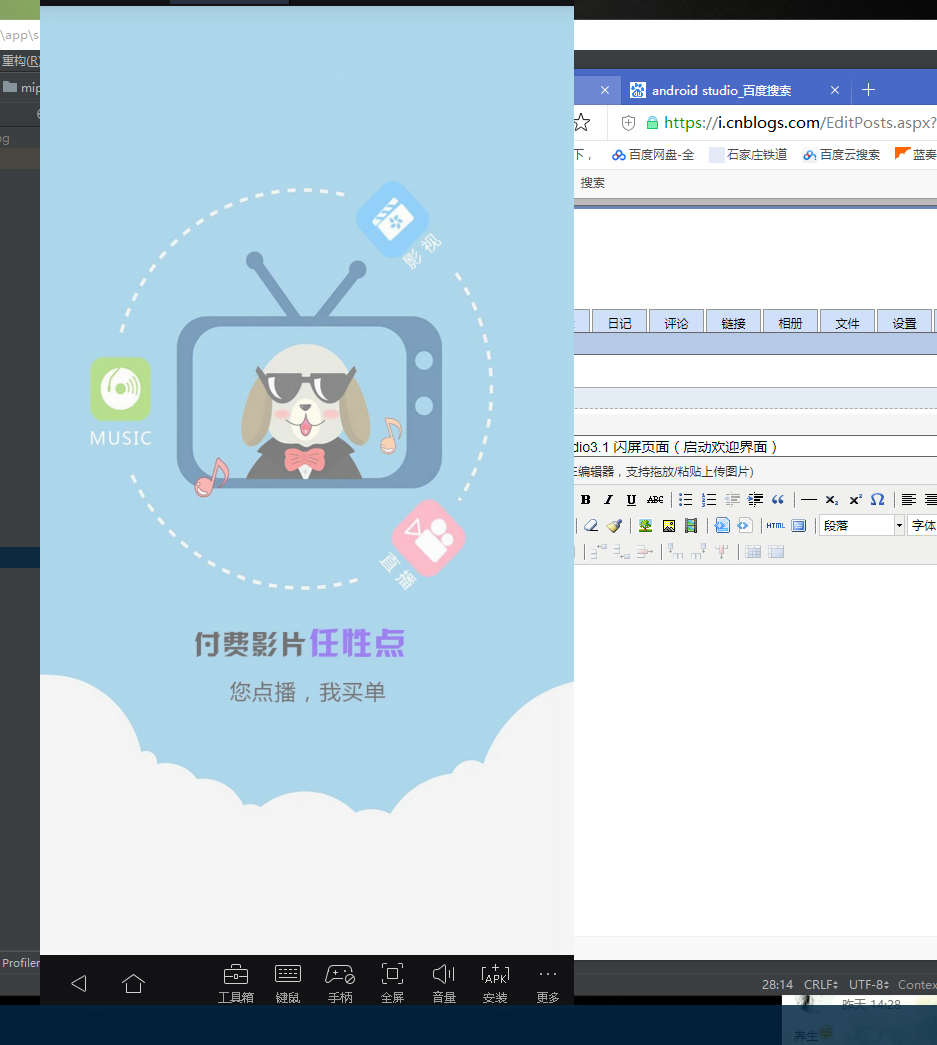Open the 段落 paragraph style dropdown
The width and height of the screenshot is (937, 1045).
[860, 524]
